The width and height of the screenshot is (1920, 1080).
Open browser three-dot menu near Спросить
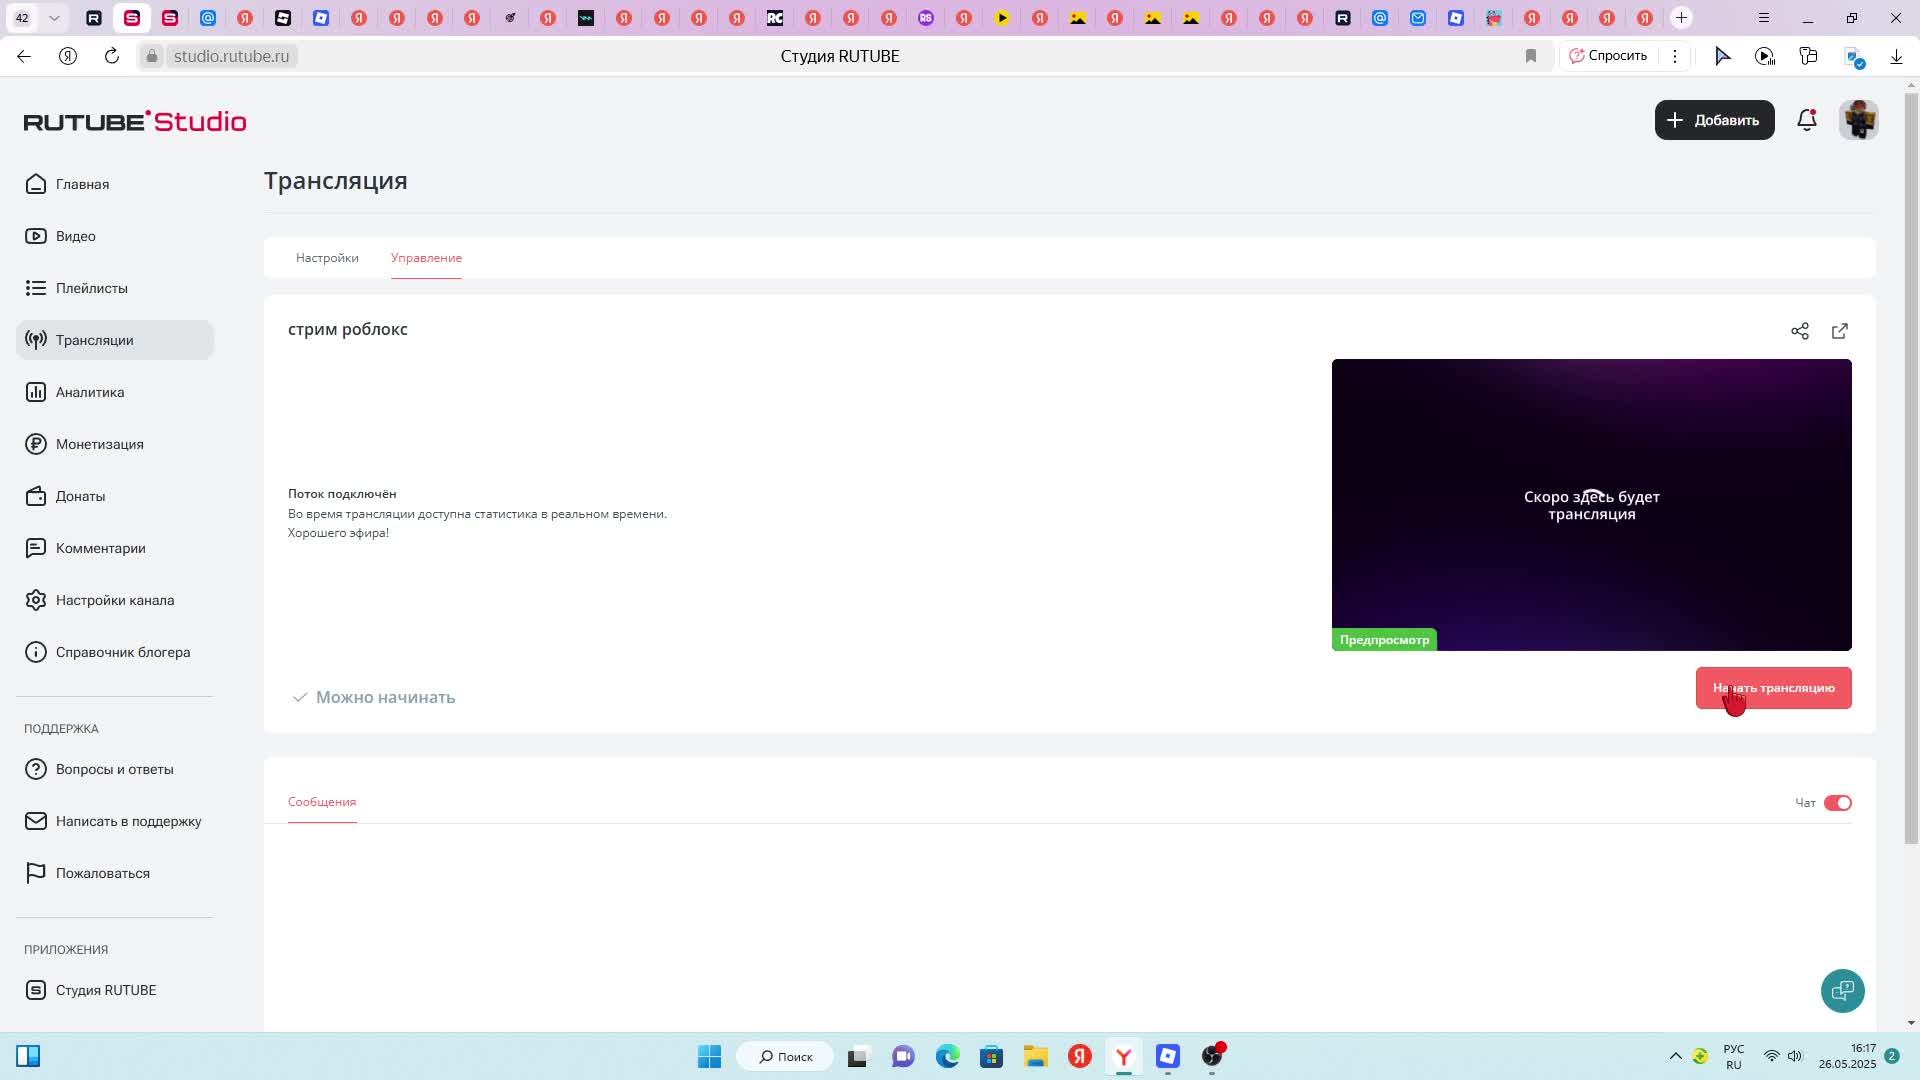(x=1675, y=56)
